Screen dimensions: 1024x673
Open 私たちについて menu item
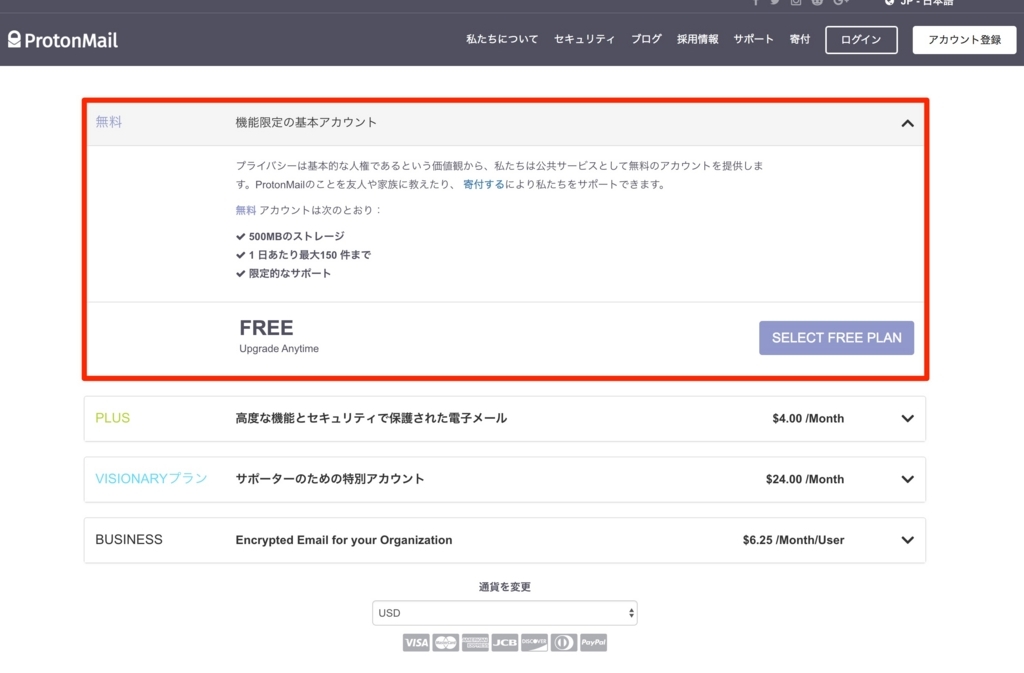[x=502, y=39]
